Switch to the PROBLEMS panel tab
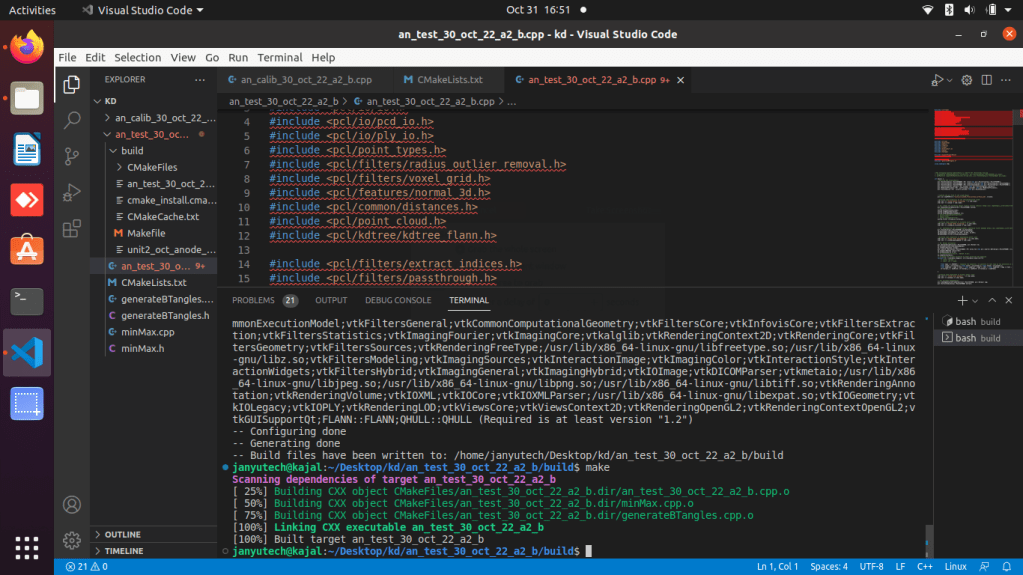This screenshot has width=1023, height=575. [253, 300]
